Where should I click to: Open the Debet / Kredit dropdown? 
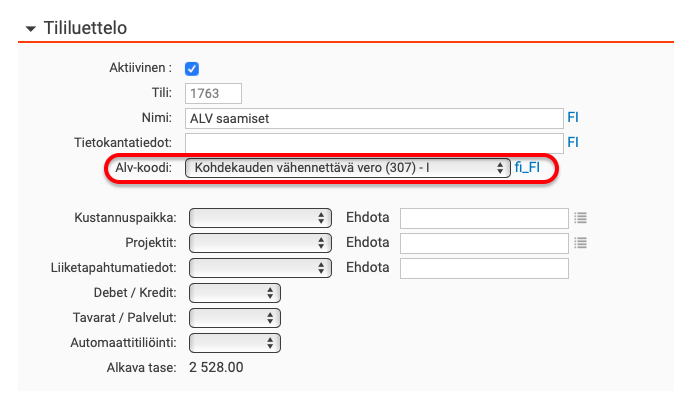[x=234, y=292]
